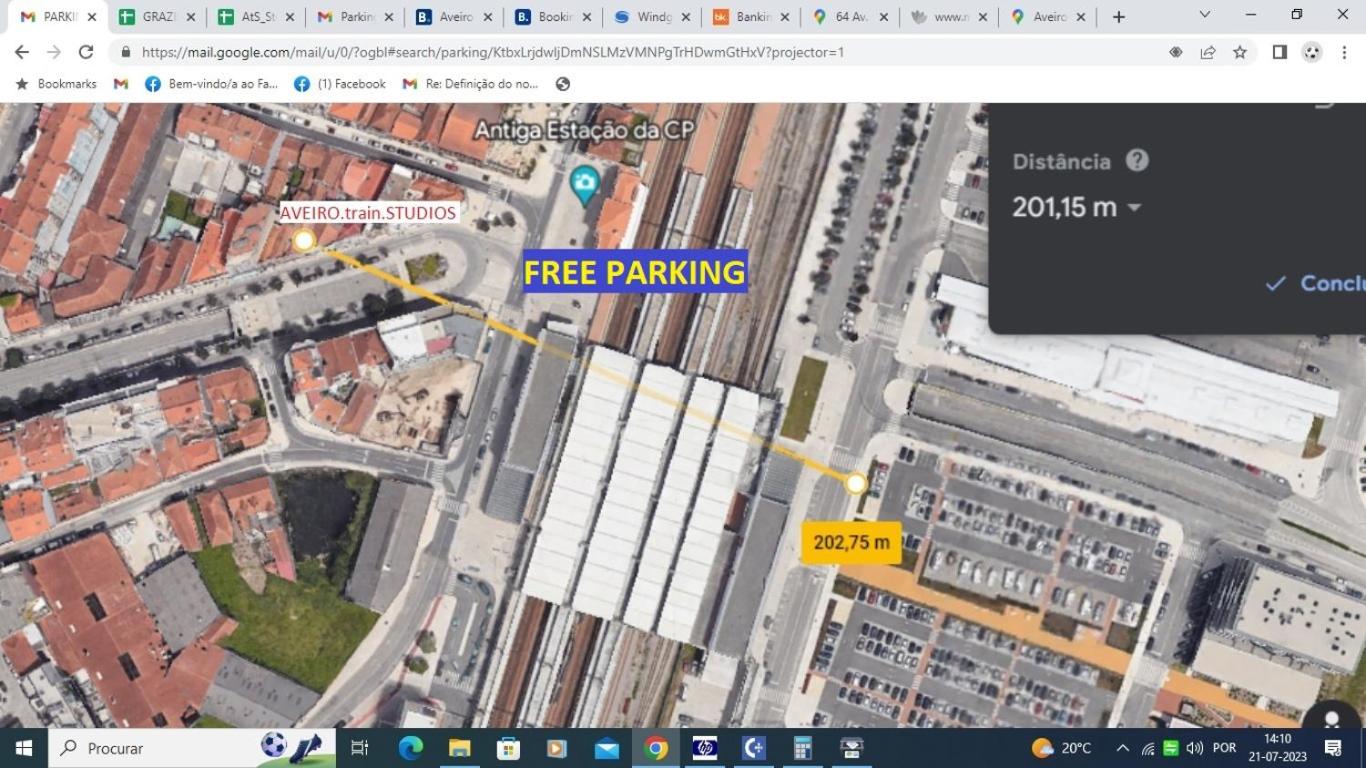The image size is (1366, 768).
Task: Share this page via the share icon
Action: point(1208,52)
